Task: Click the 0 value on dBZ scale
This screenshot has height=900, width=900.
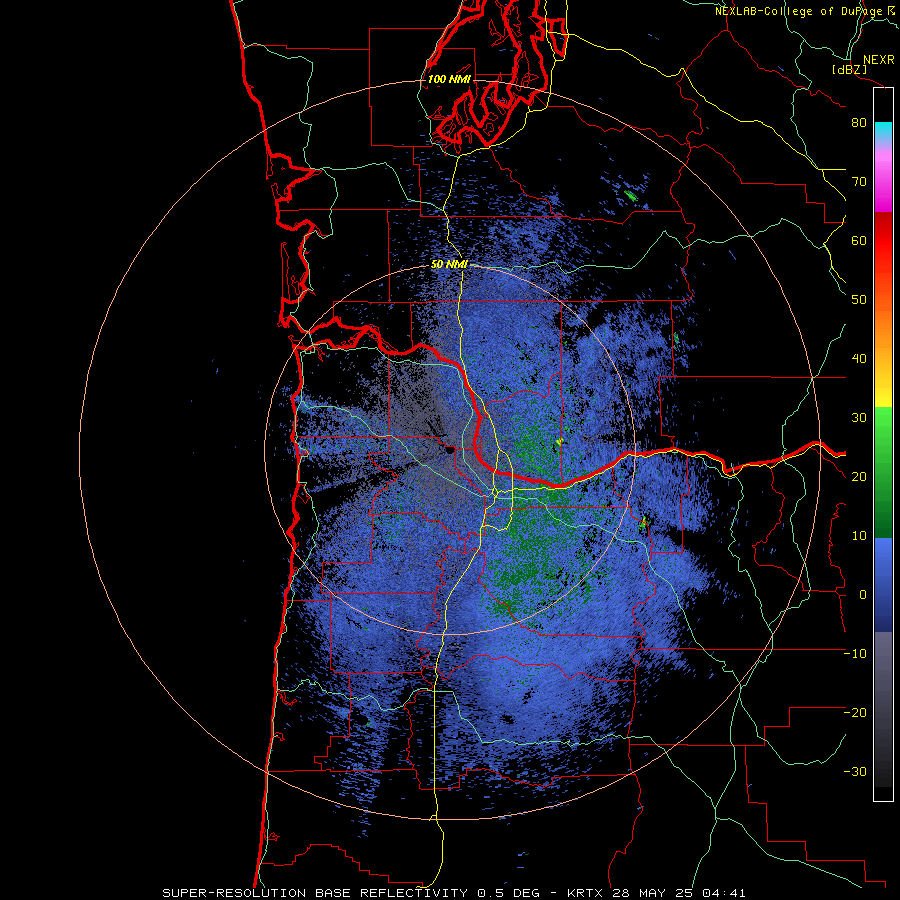Action: tap(863, 595)
